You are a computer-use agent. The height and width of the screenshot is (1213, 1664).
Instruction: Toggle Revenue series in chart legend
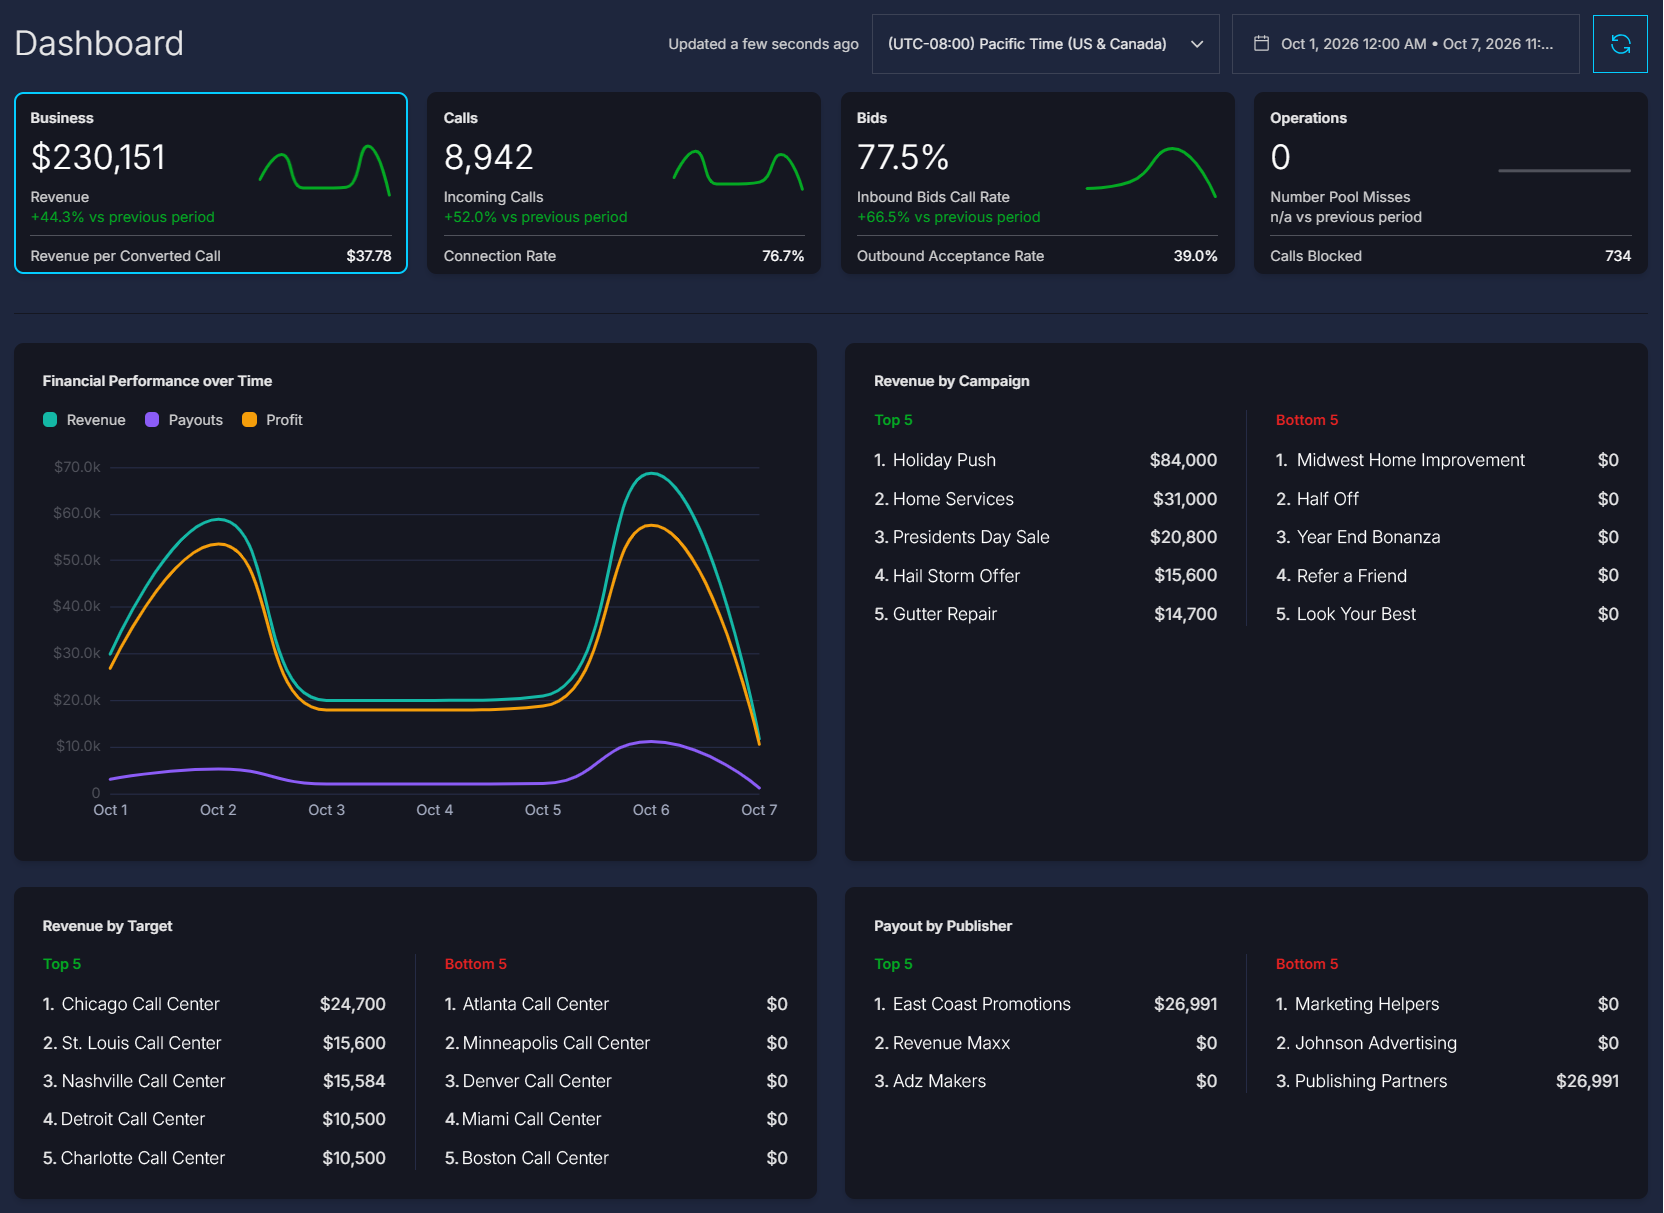click(x=85, y=420)
